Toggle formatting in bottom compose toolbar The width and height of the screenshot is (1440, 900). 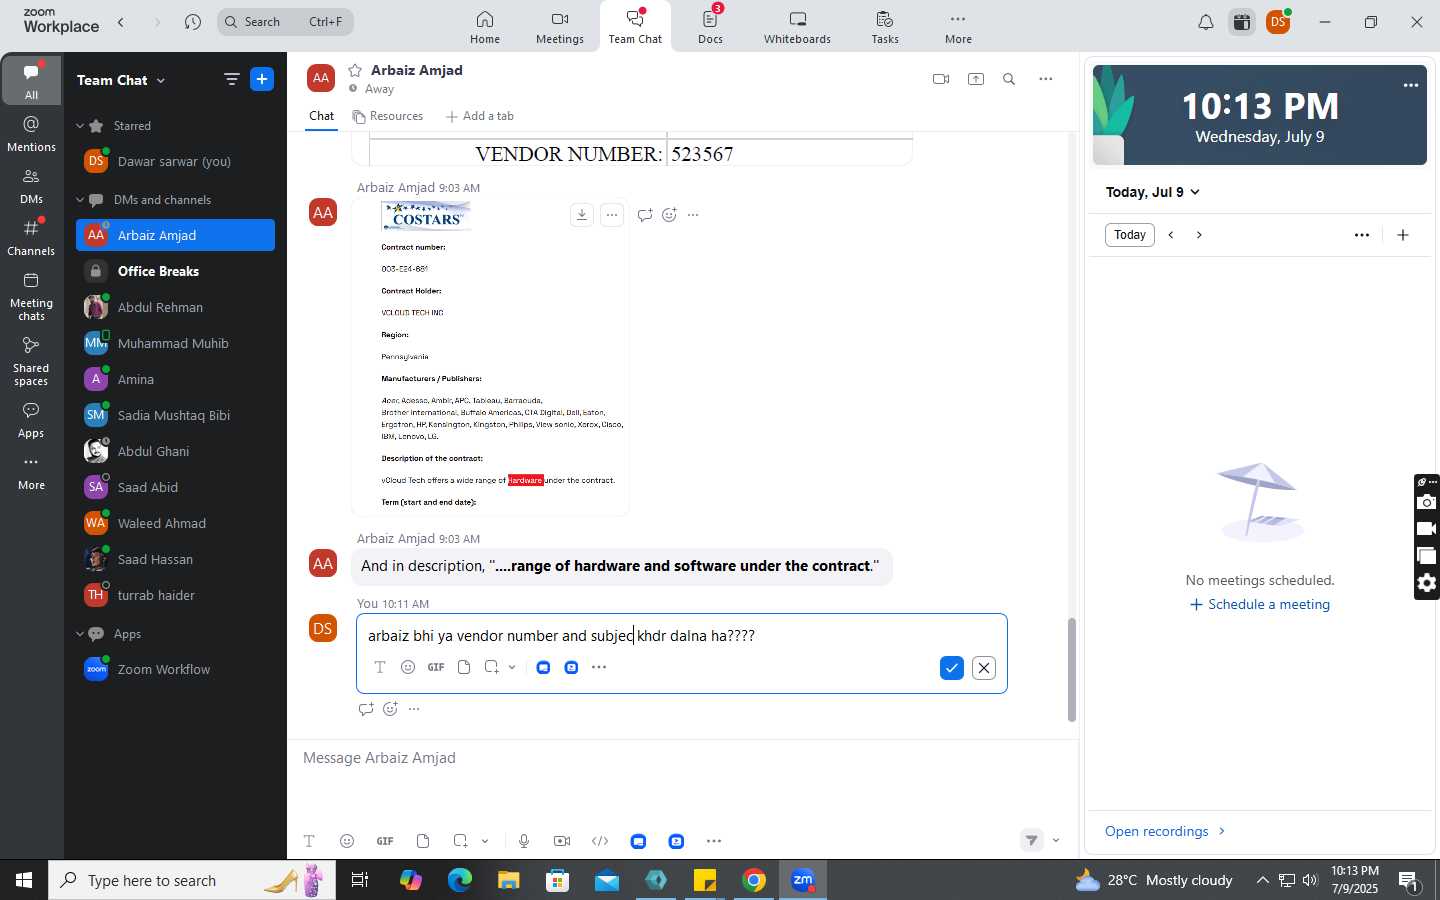pyautogui.click(x=309, y=841)
